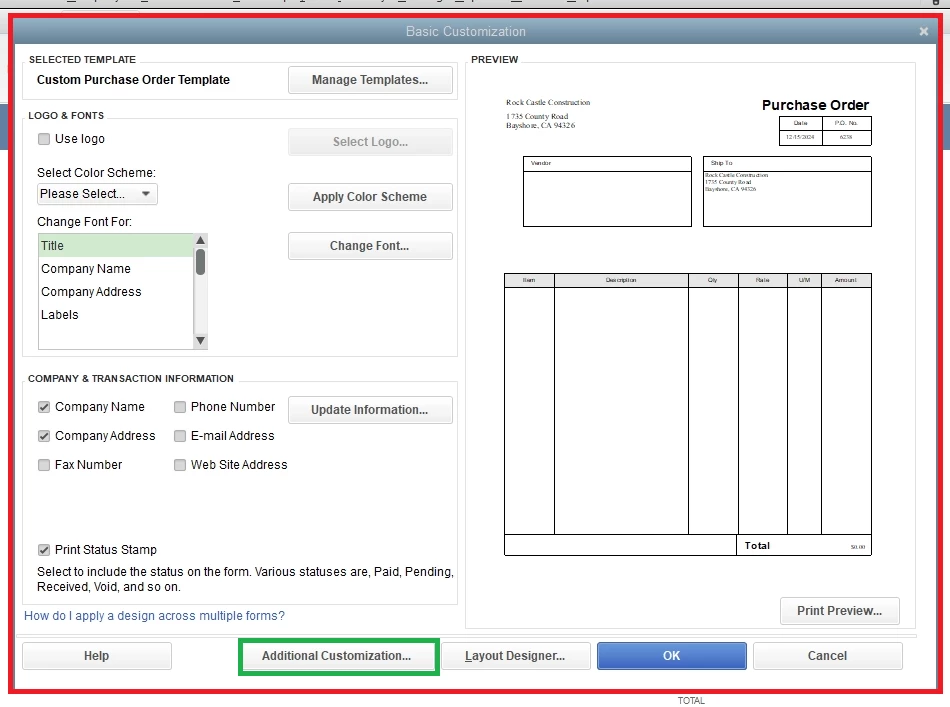Open the apply design across forms link

(154, 616)
